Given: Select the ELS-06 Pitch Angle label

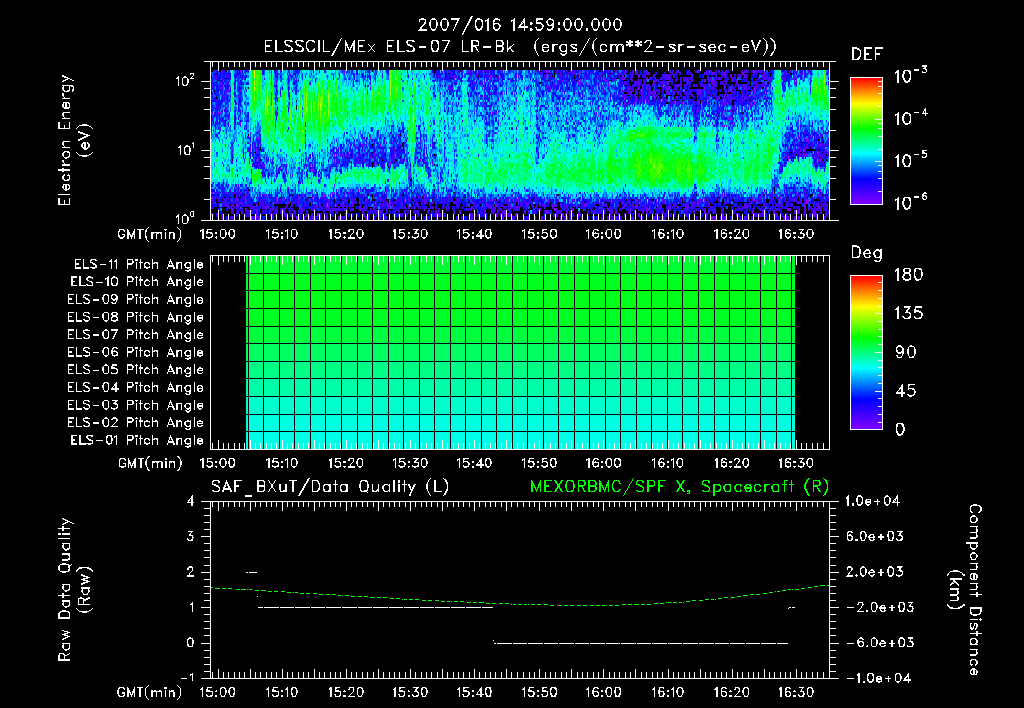Looking at the screenshot, I should pos(135,352).
